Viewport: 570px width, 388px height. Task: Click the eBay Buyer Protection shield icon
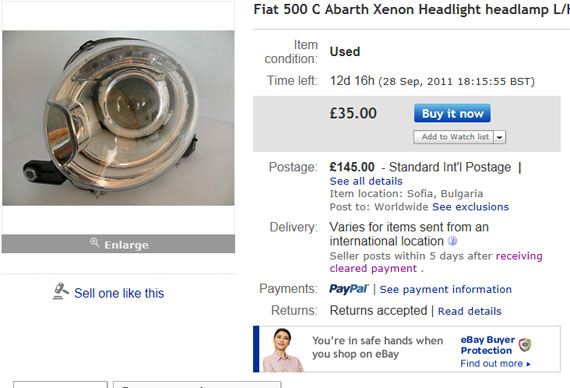525,345
